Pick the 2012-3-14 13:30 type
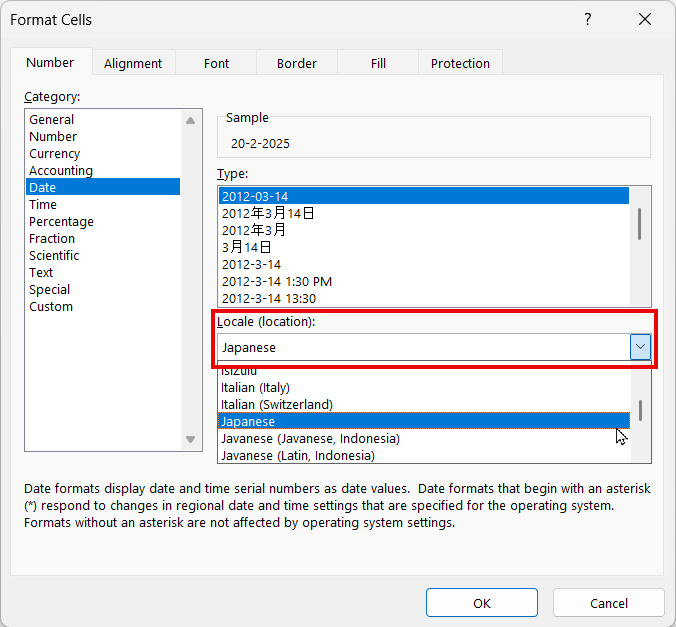Viewport: 676px width, 627px height. point(424,298)
